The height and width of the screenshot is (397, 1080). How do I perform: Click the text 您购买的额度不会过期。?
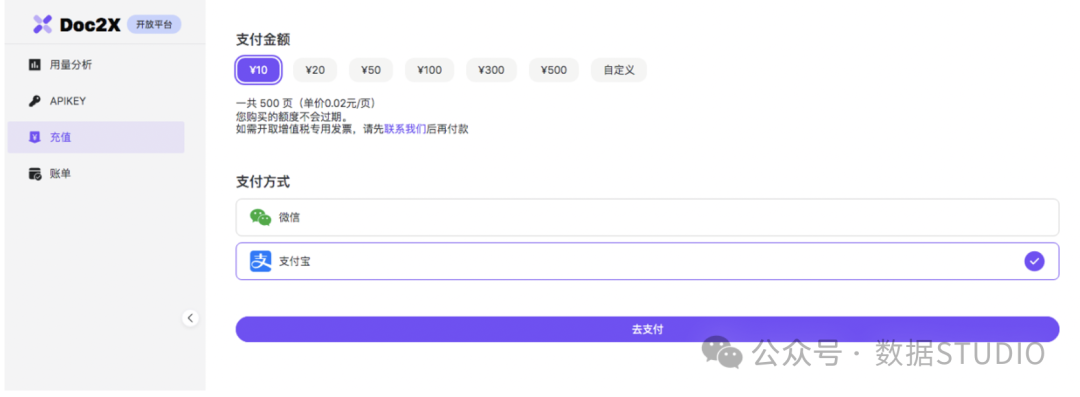tap(293, 116)
